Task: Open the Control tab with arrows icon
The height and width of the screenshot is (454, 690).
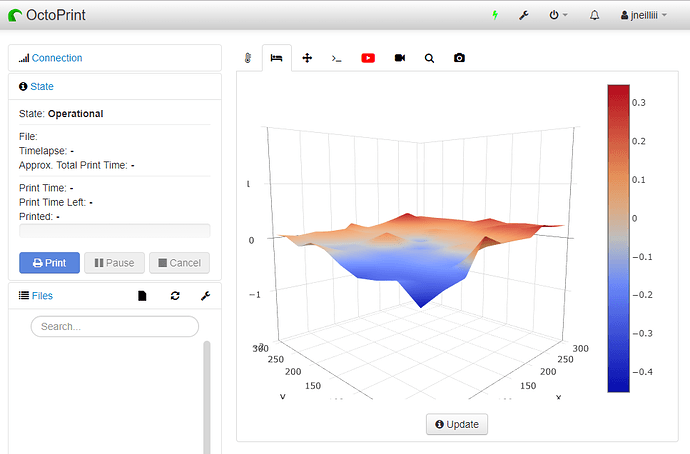Action: coord(307,58)
